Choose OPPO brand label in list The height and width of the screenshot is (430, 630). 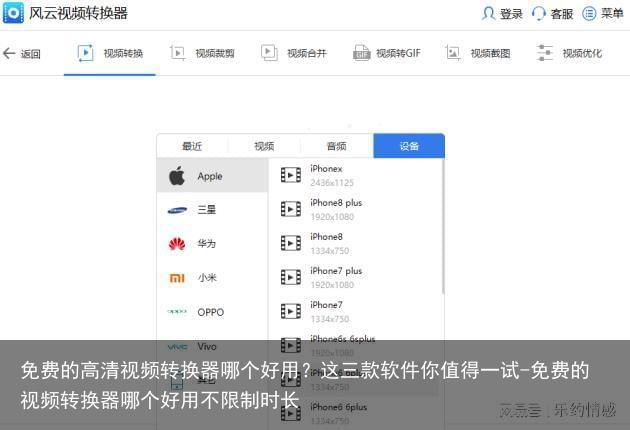(x=211, y=312)
